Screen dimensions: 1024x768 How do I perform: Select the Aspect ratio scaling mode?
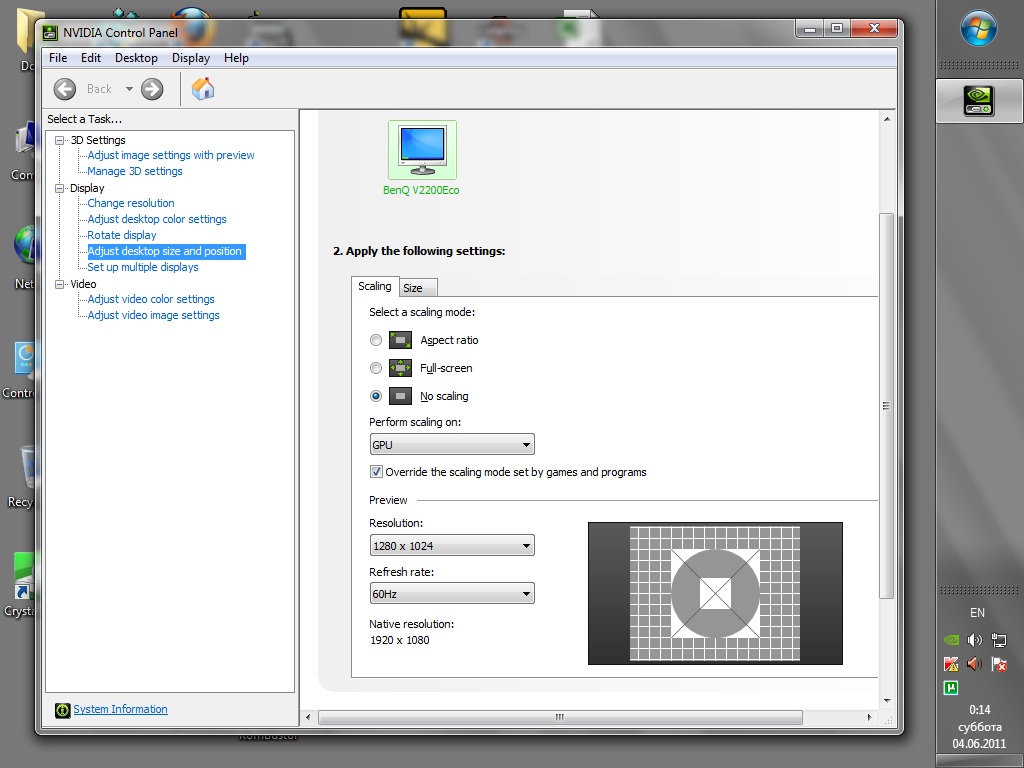(x=376, y=340)
